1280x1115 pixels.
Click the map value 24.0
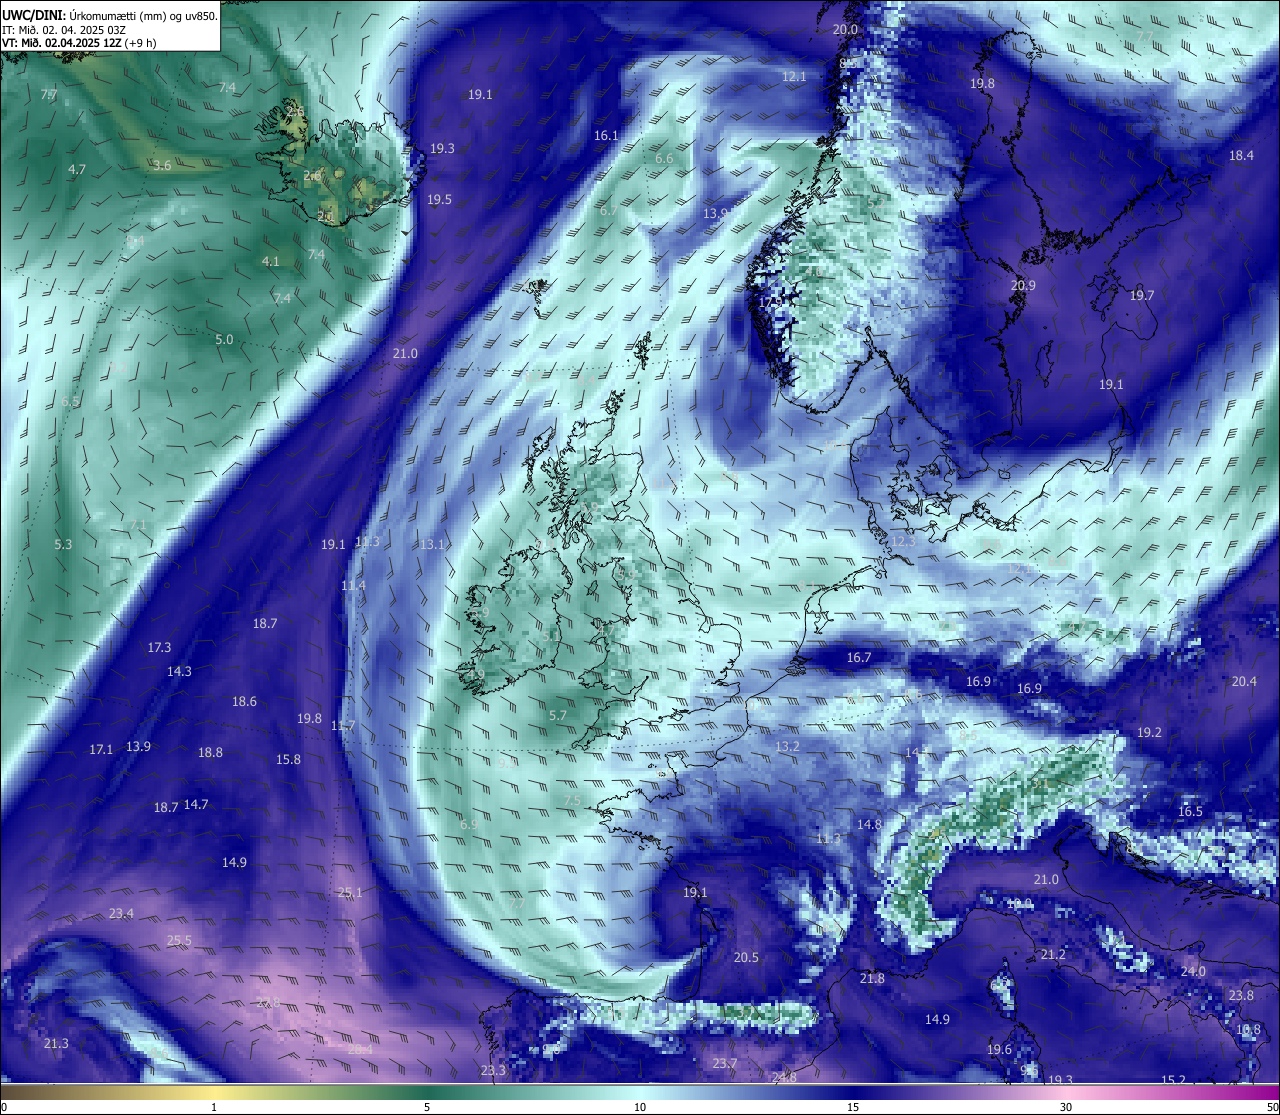click(x=1193, y=972)
